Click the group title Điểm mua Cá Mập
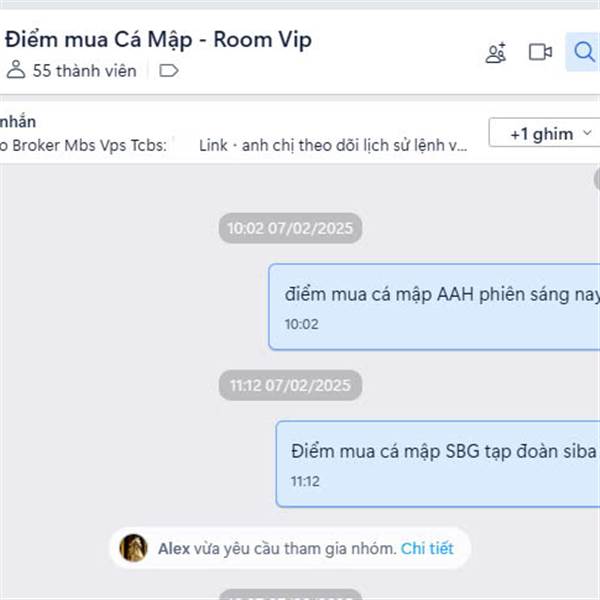 point(158,39)
